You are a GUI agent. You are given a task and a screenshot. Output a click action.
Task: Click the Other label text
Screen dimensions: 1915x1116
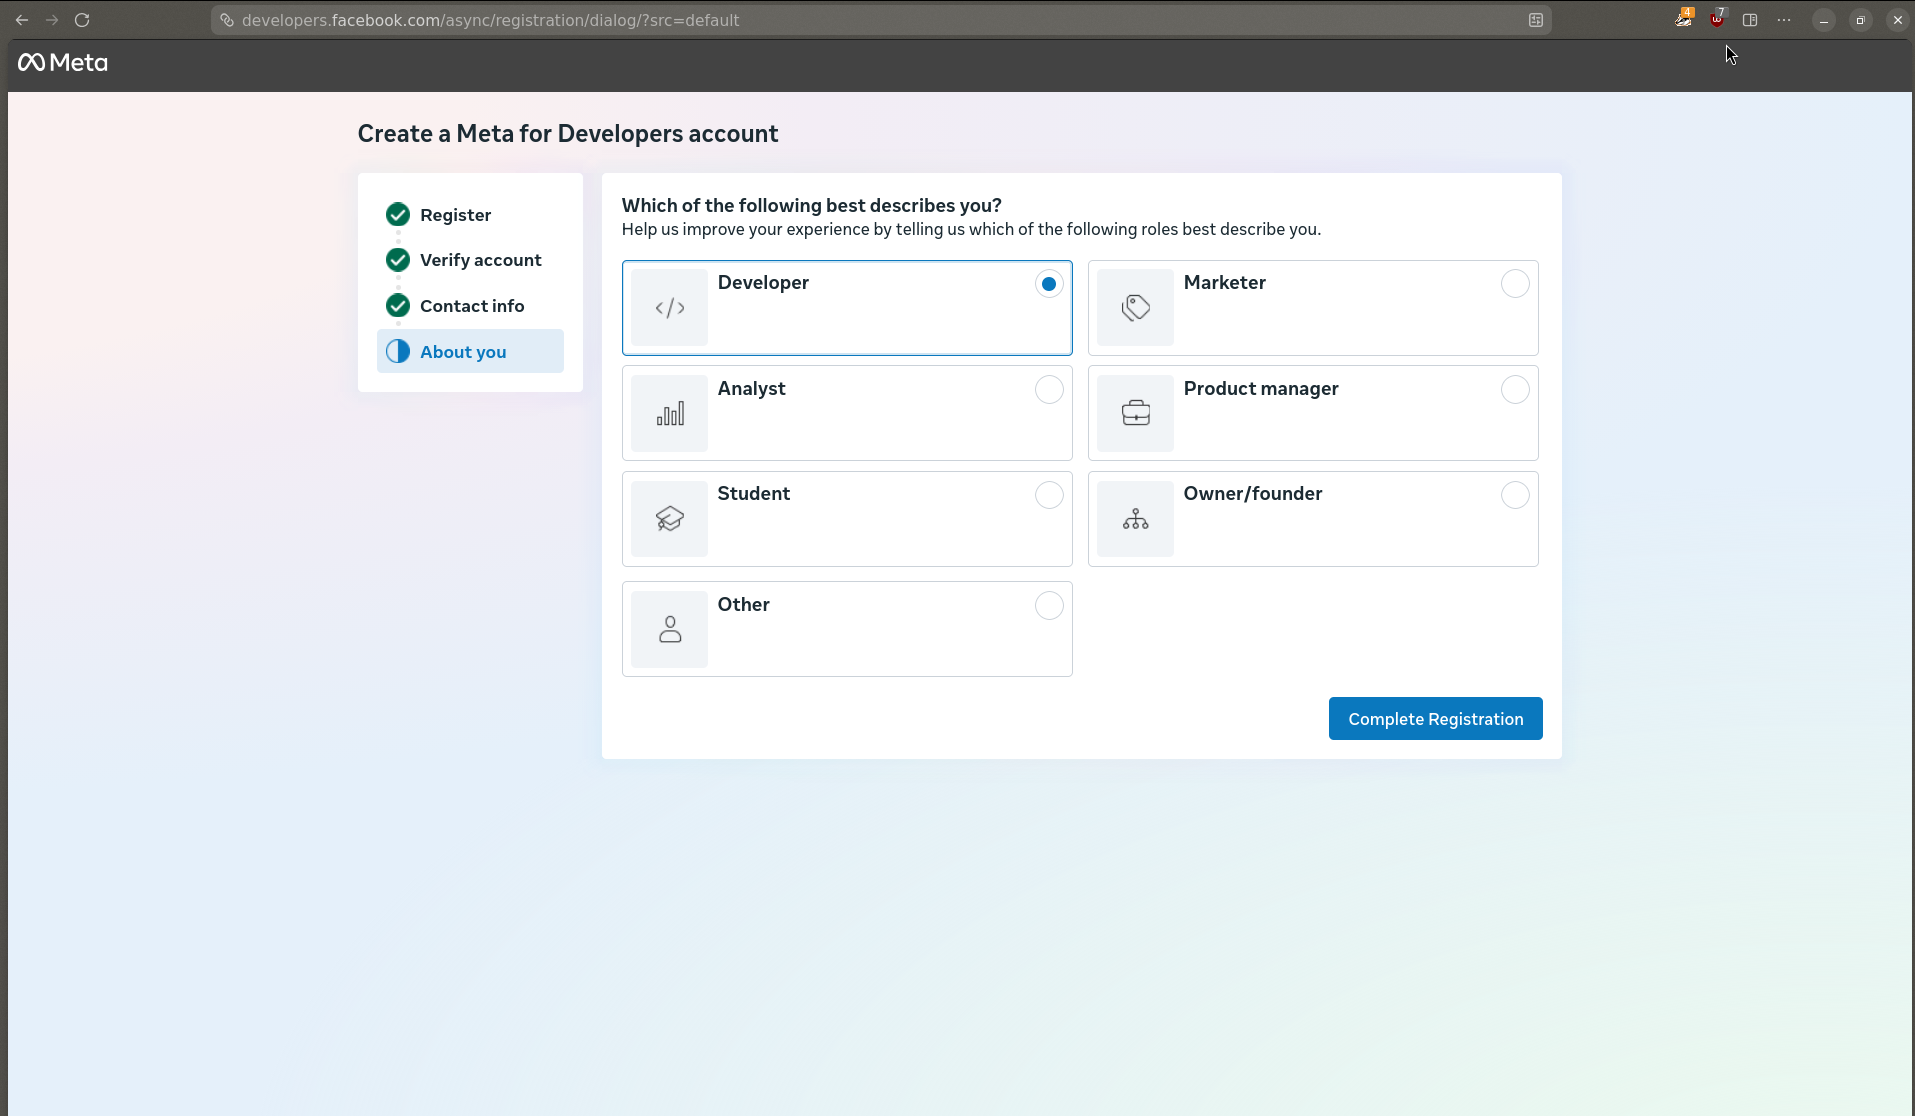pyautogui.click(x=744, y=605)
